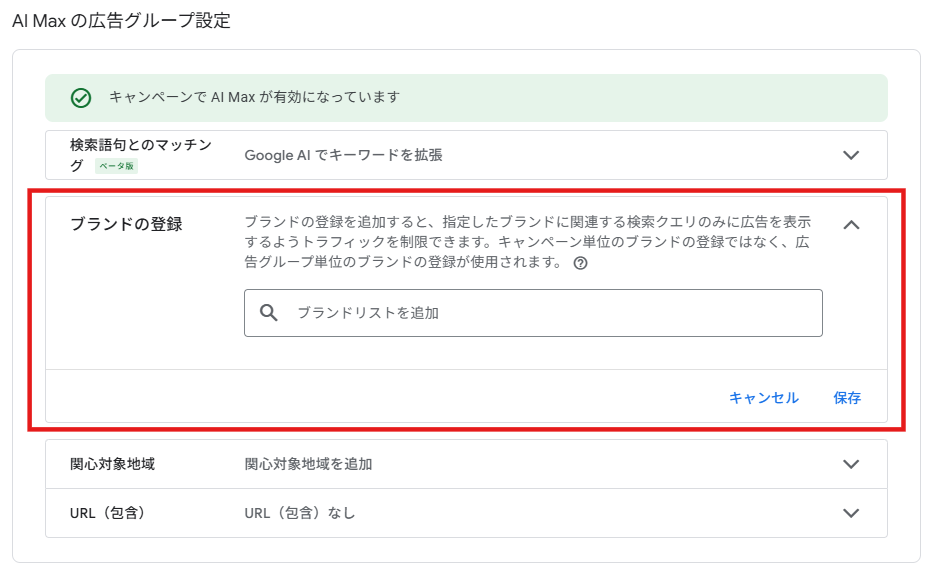Image resolution: width=934 pixels, height=571 pixels.
Task: Expand the URL(包含) section chevron
Action: (851, 513)
